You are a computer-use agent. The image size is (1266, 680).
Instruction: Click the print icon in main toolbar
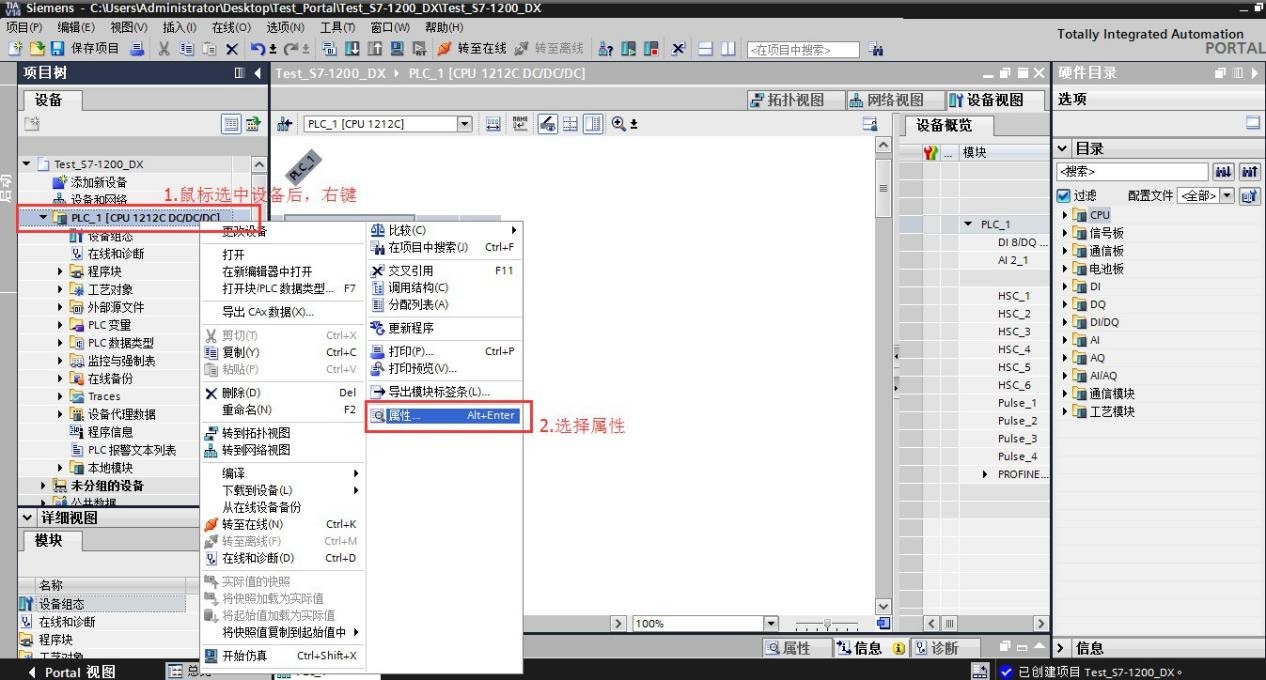coord(137,49)
